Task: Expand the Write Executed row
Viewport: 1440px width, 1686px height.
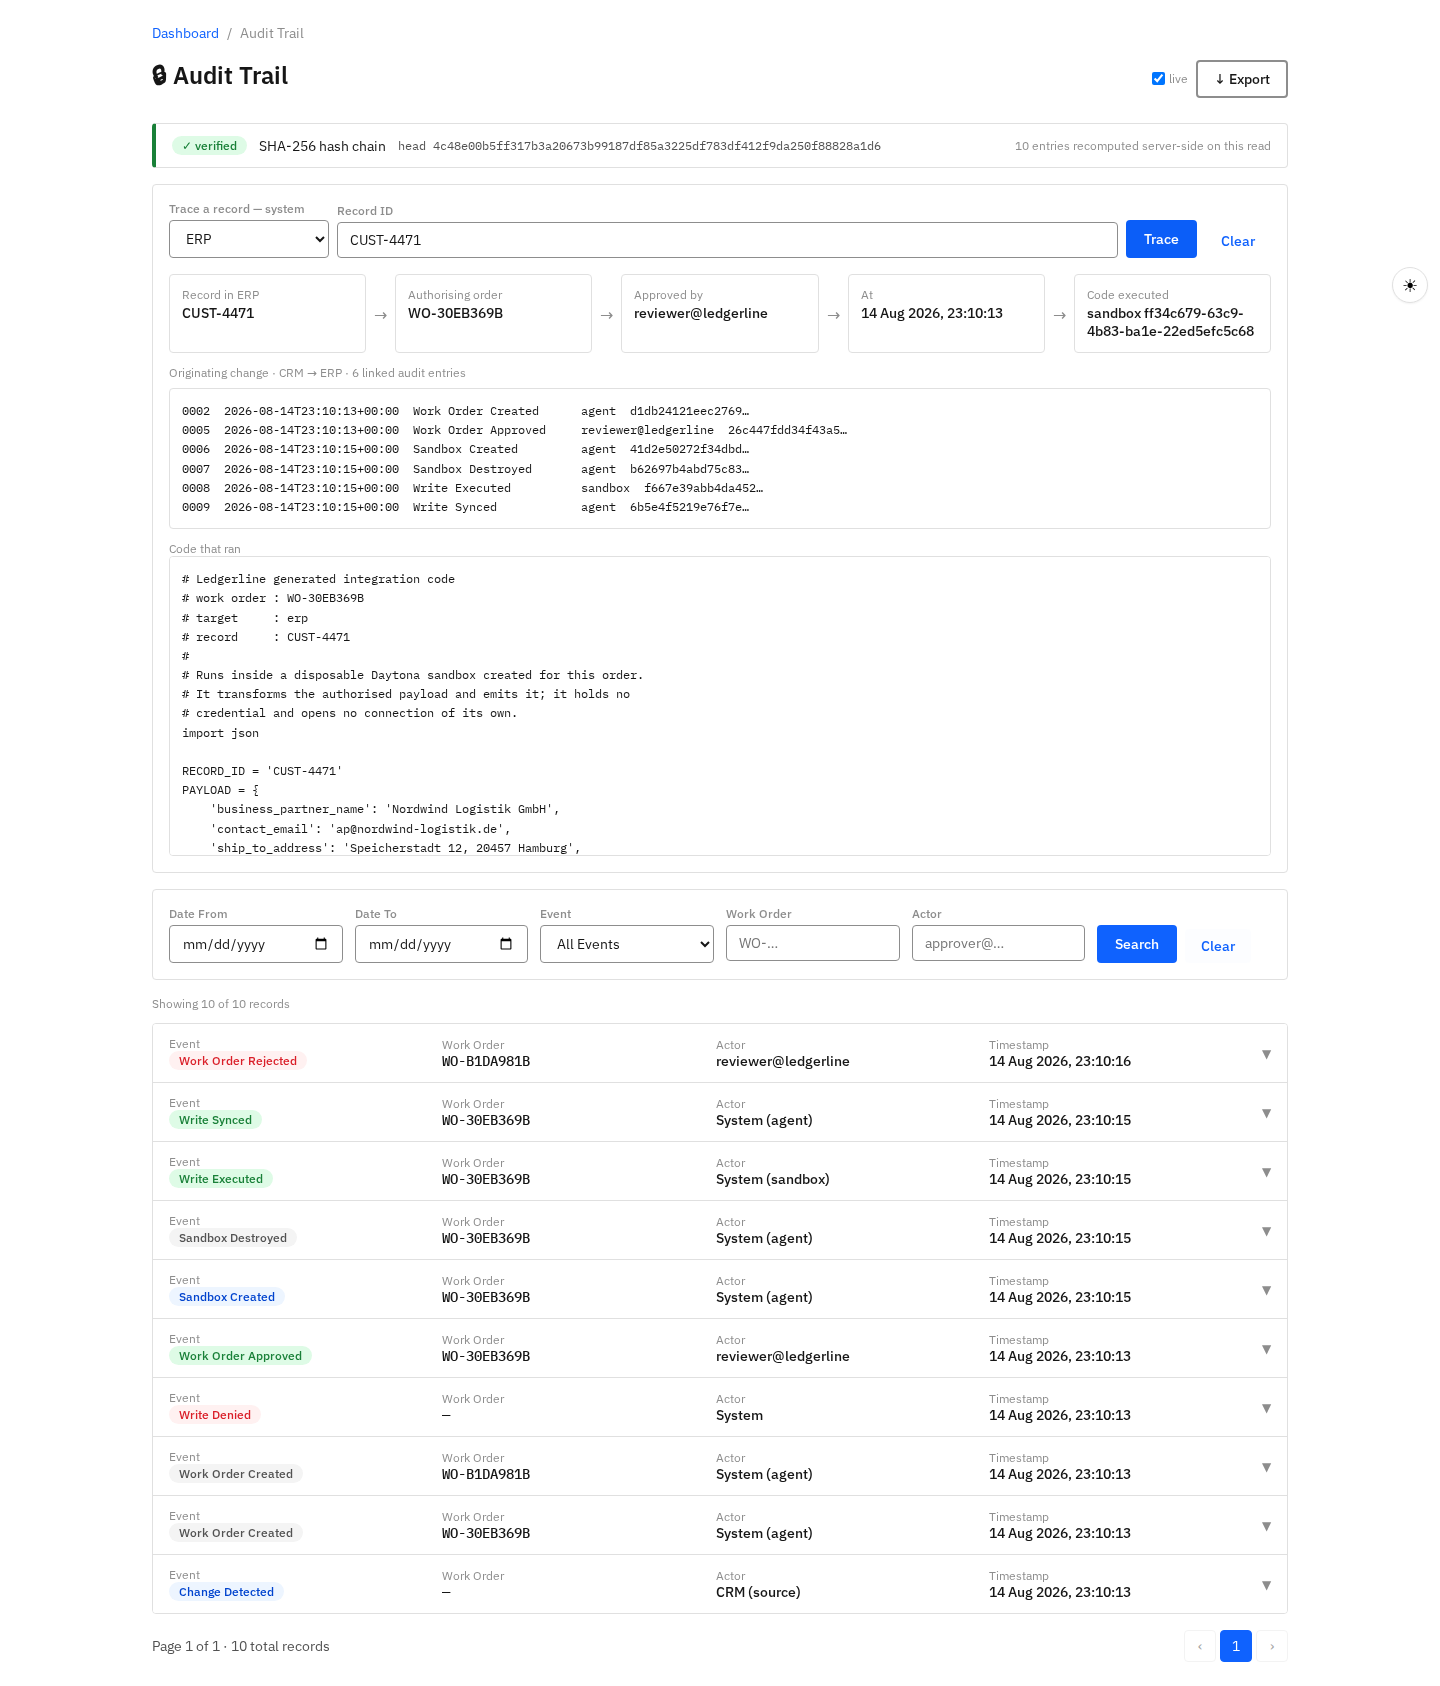Action: 720,1171
